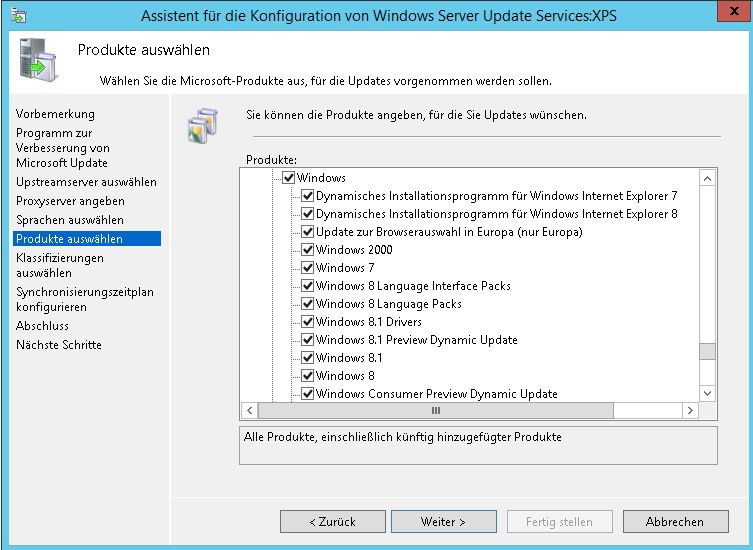Click the horizontal scrollbar left arrow
Screen dimensions: 753x550
coord(249,411)
